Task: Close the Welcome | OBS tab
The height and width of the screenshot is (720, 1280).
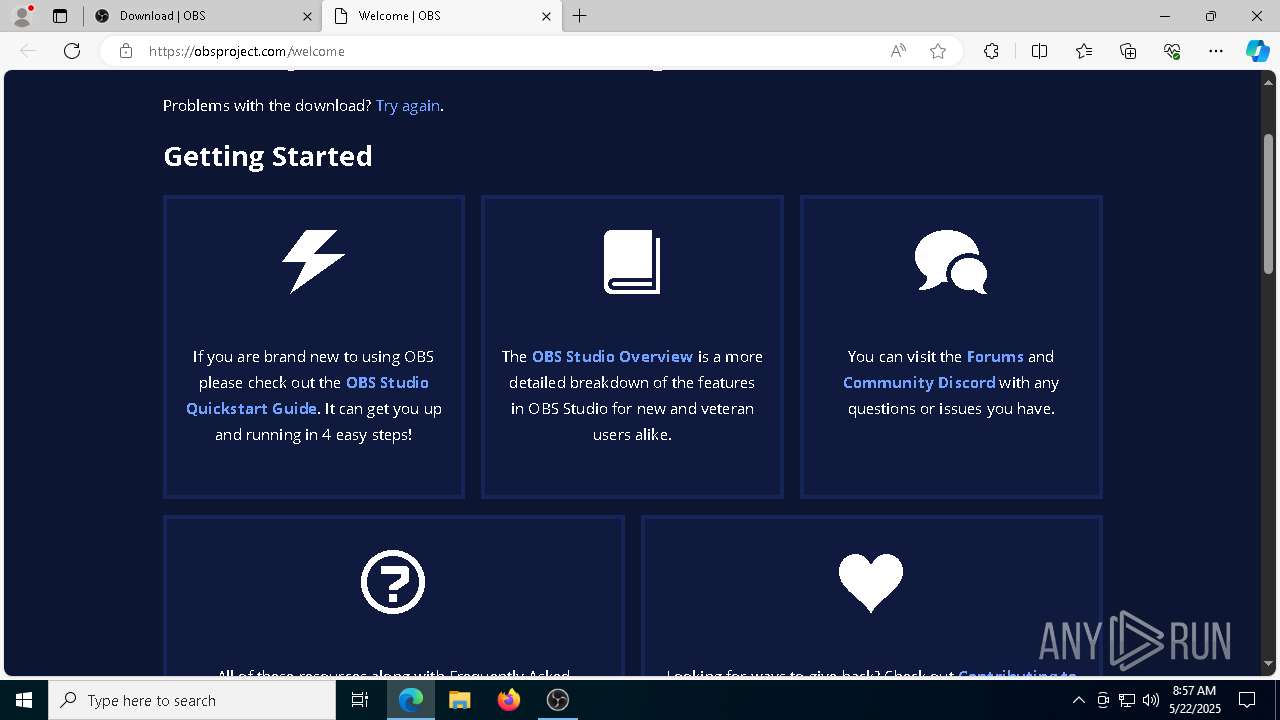Action: coord(547,16)
